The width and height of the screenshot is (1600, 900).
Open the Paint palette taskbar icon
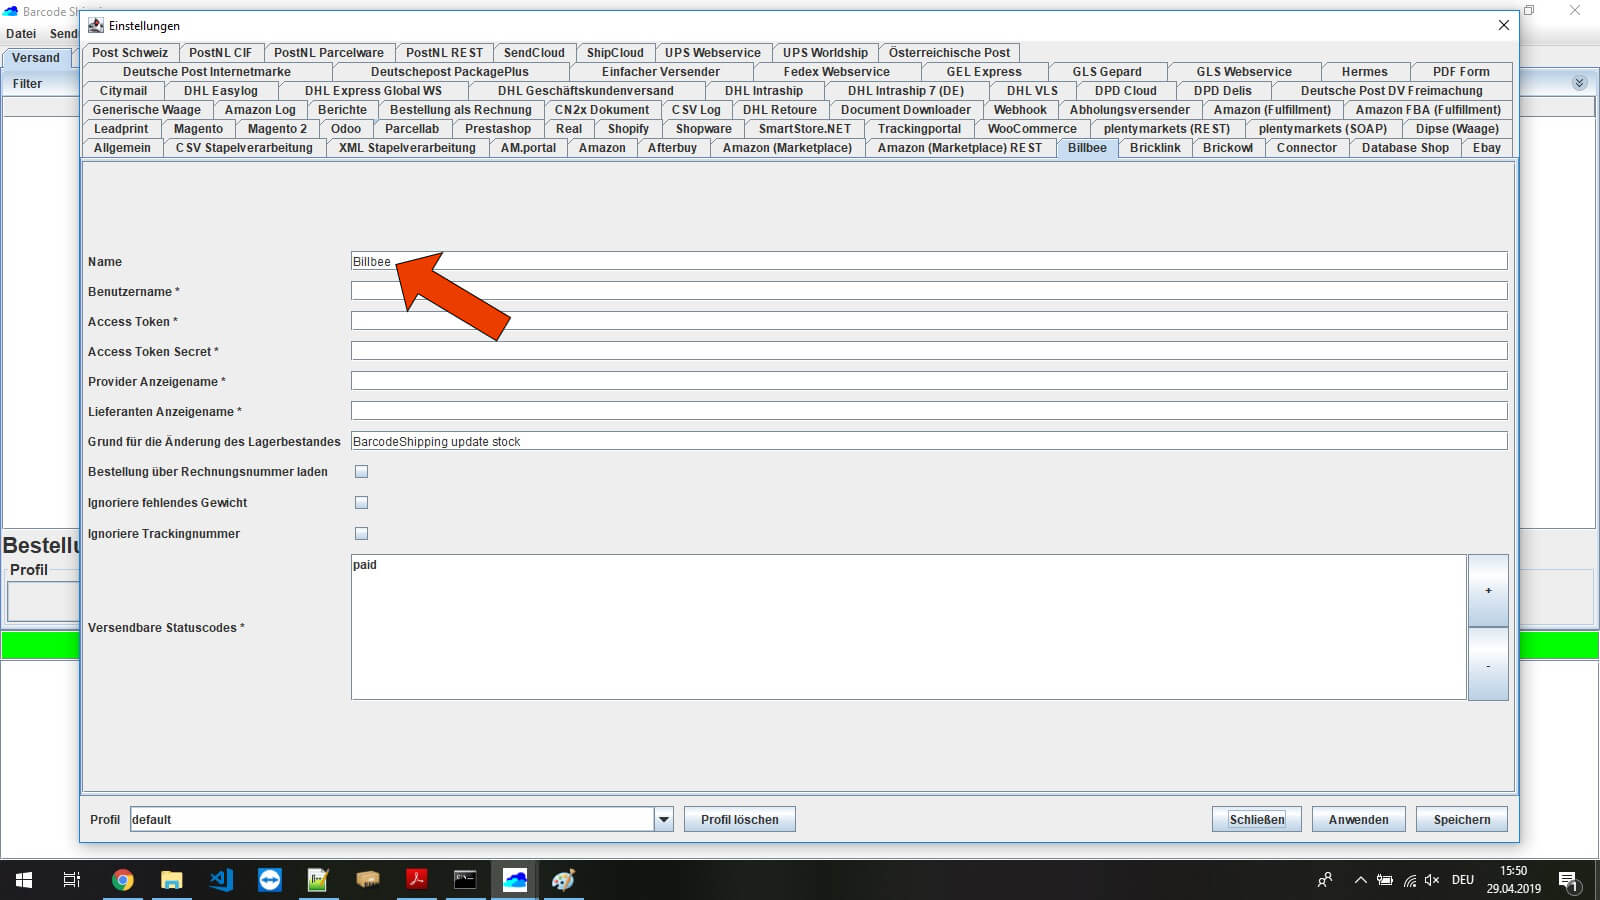tap(563, 880)
